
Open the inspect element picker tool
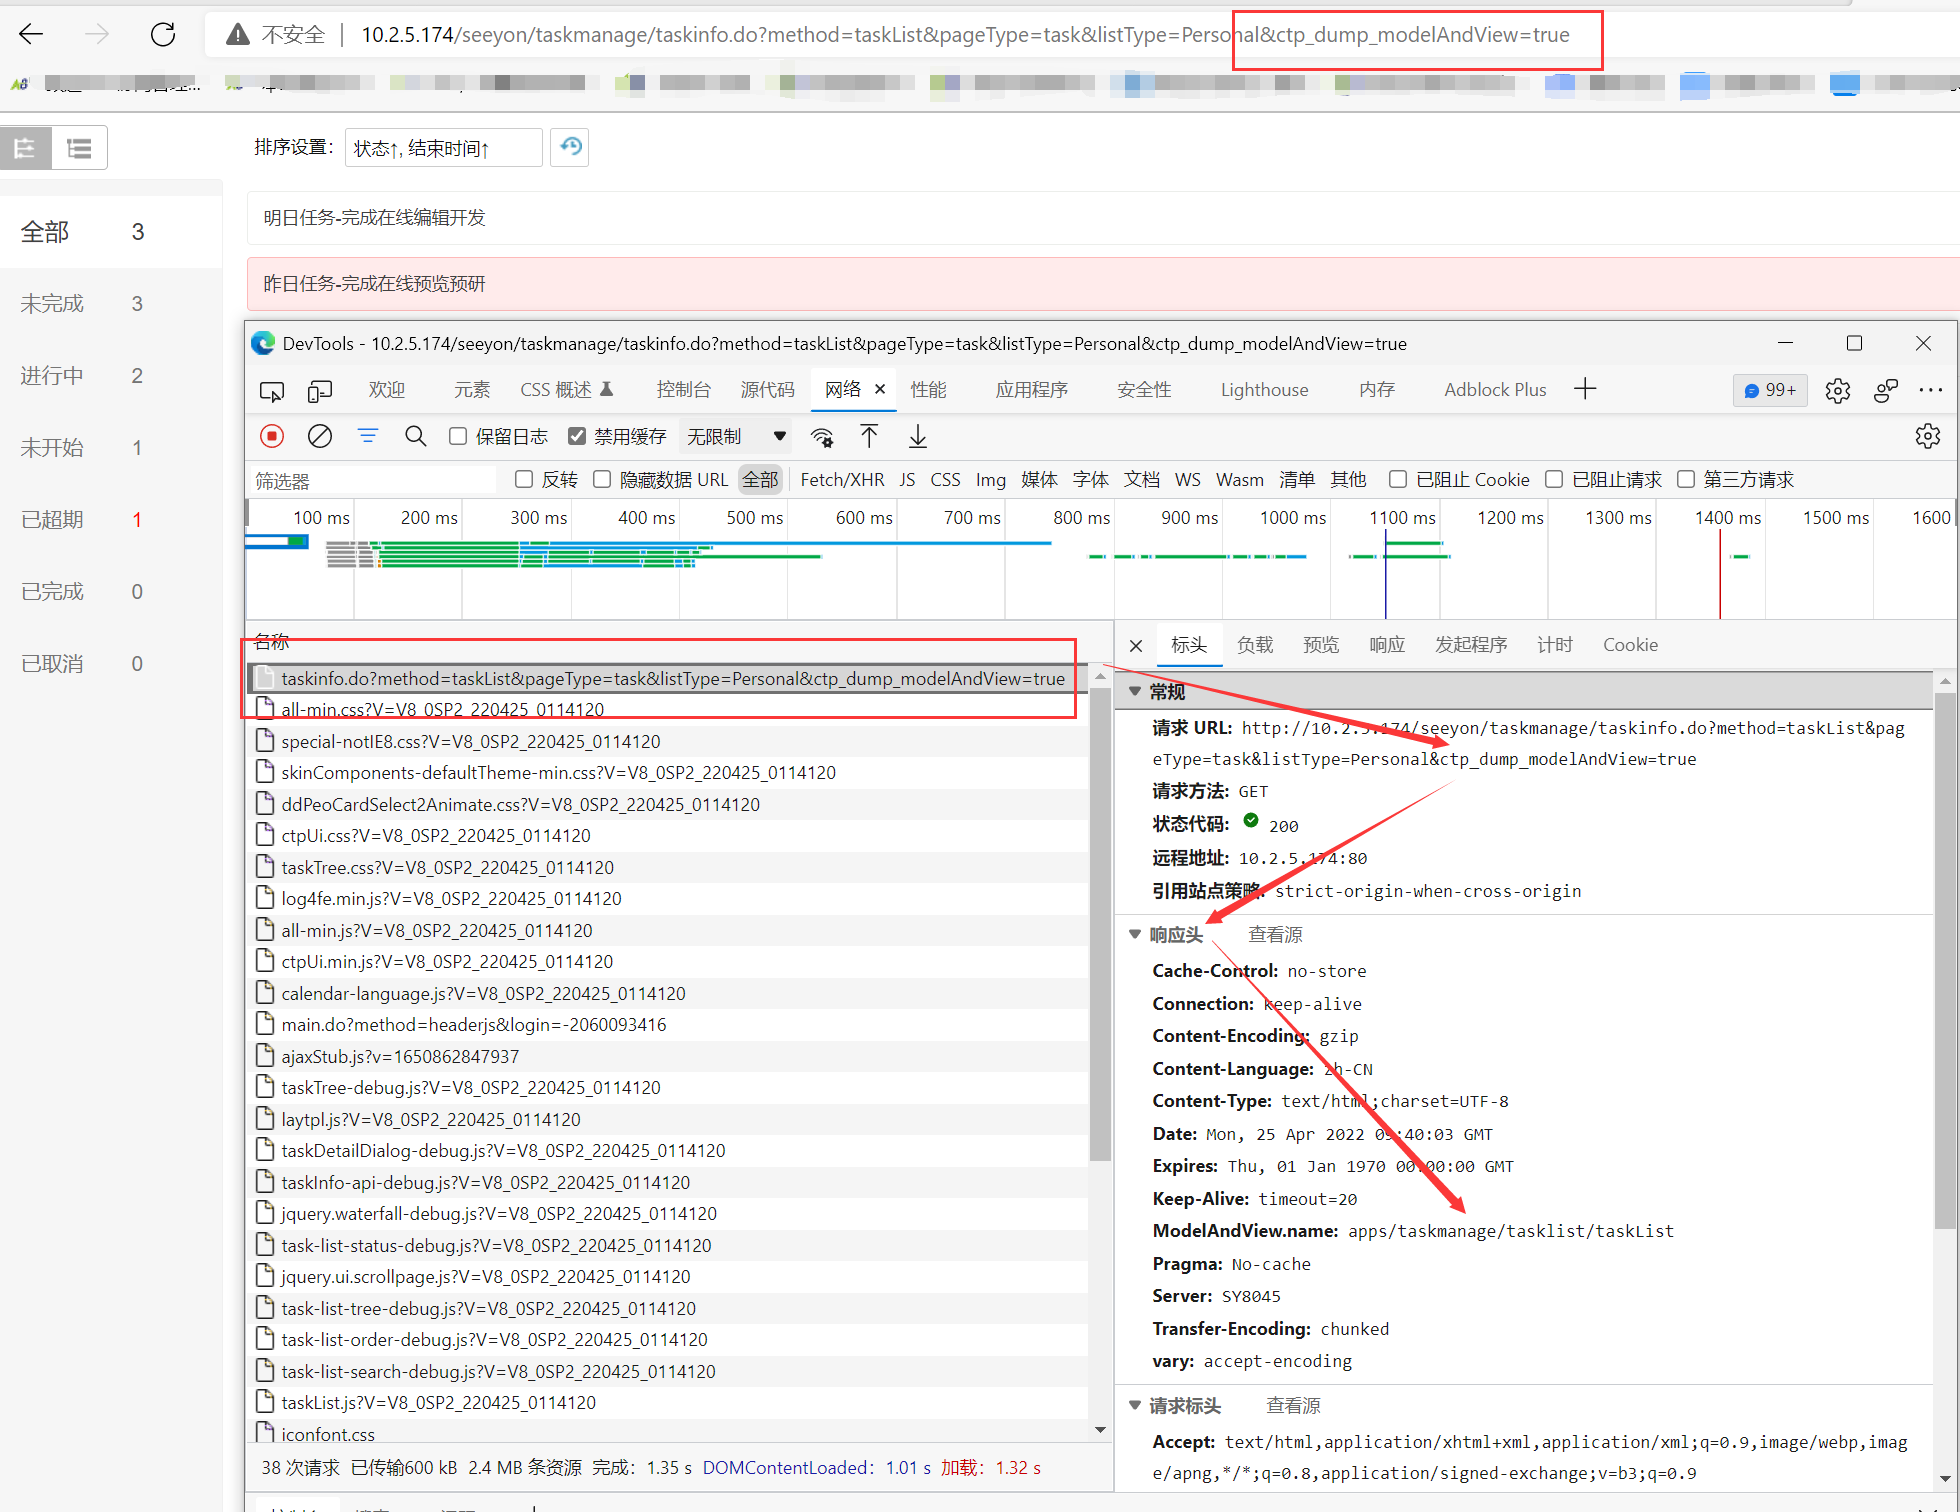pyautogui.click(x=272, y=390)
